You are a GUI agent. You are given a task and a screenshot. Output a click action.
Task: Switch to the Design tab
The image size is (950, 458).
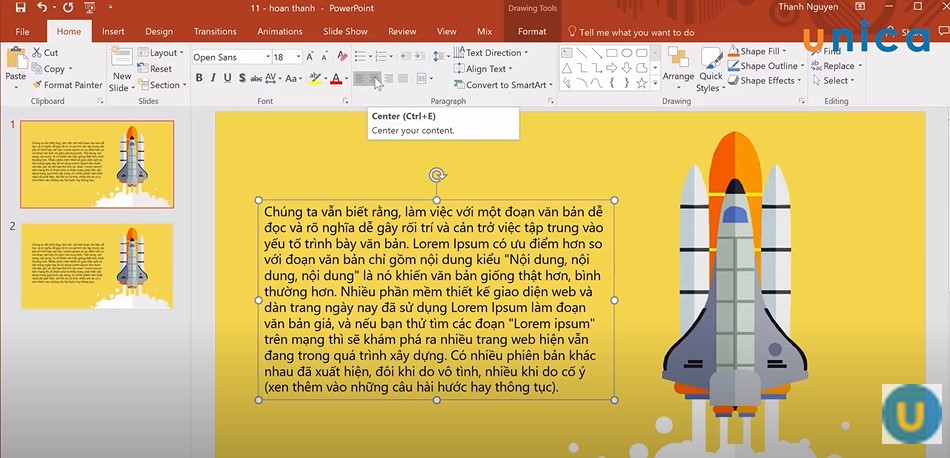point(159,32)
